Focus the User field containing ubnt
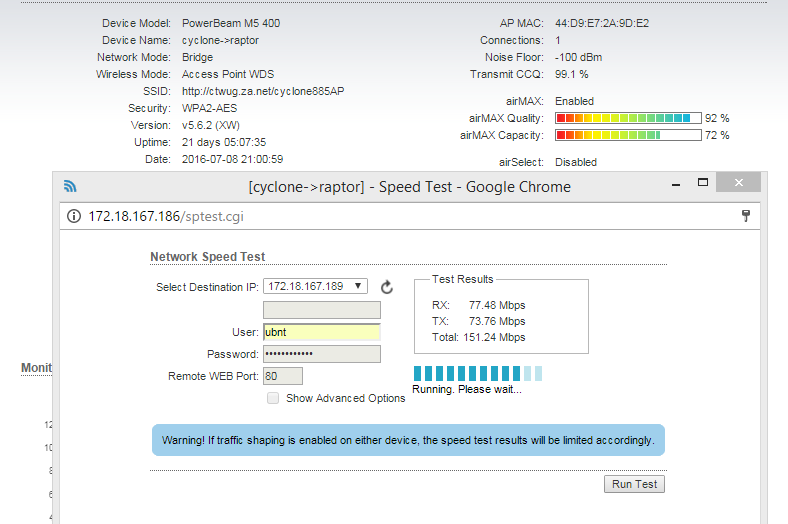 pos(321,332)
